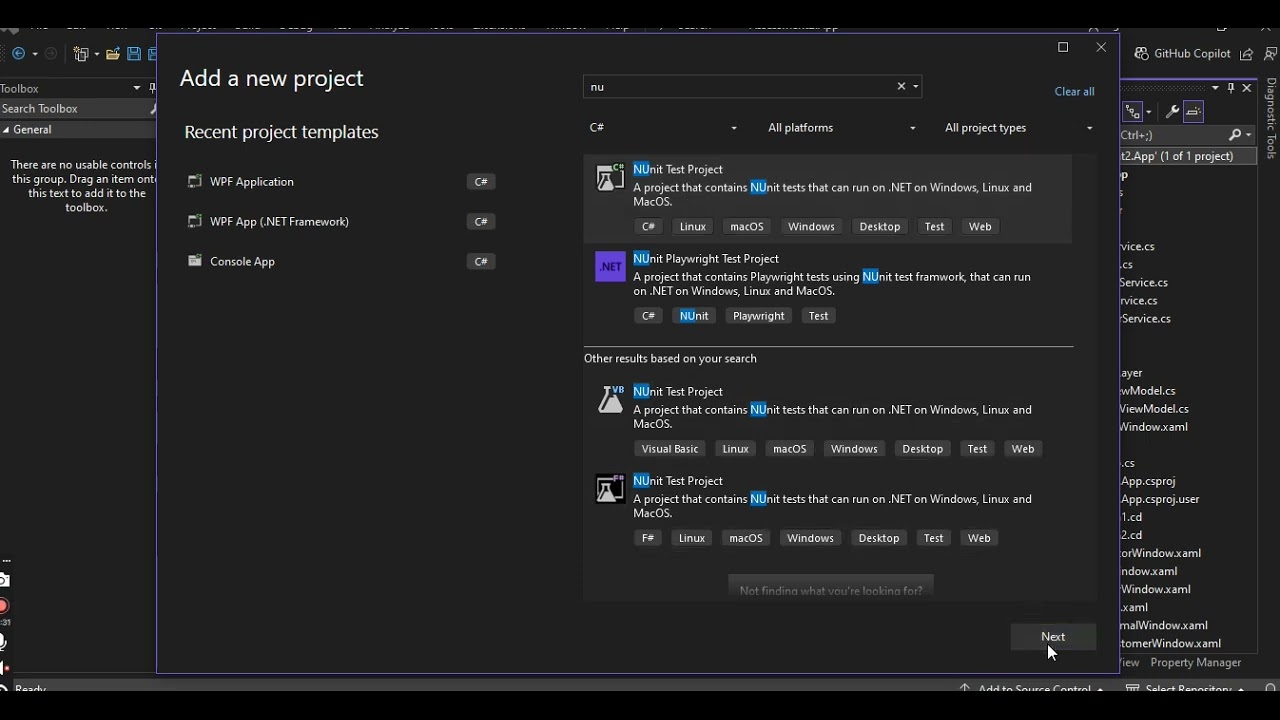The width and height of the screenshot is (1280, 720).
Task: Open the Diagnostic Tools side tab
Action: click(1271, 119)
